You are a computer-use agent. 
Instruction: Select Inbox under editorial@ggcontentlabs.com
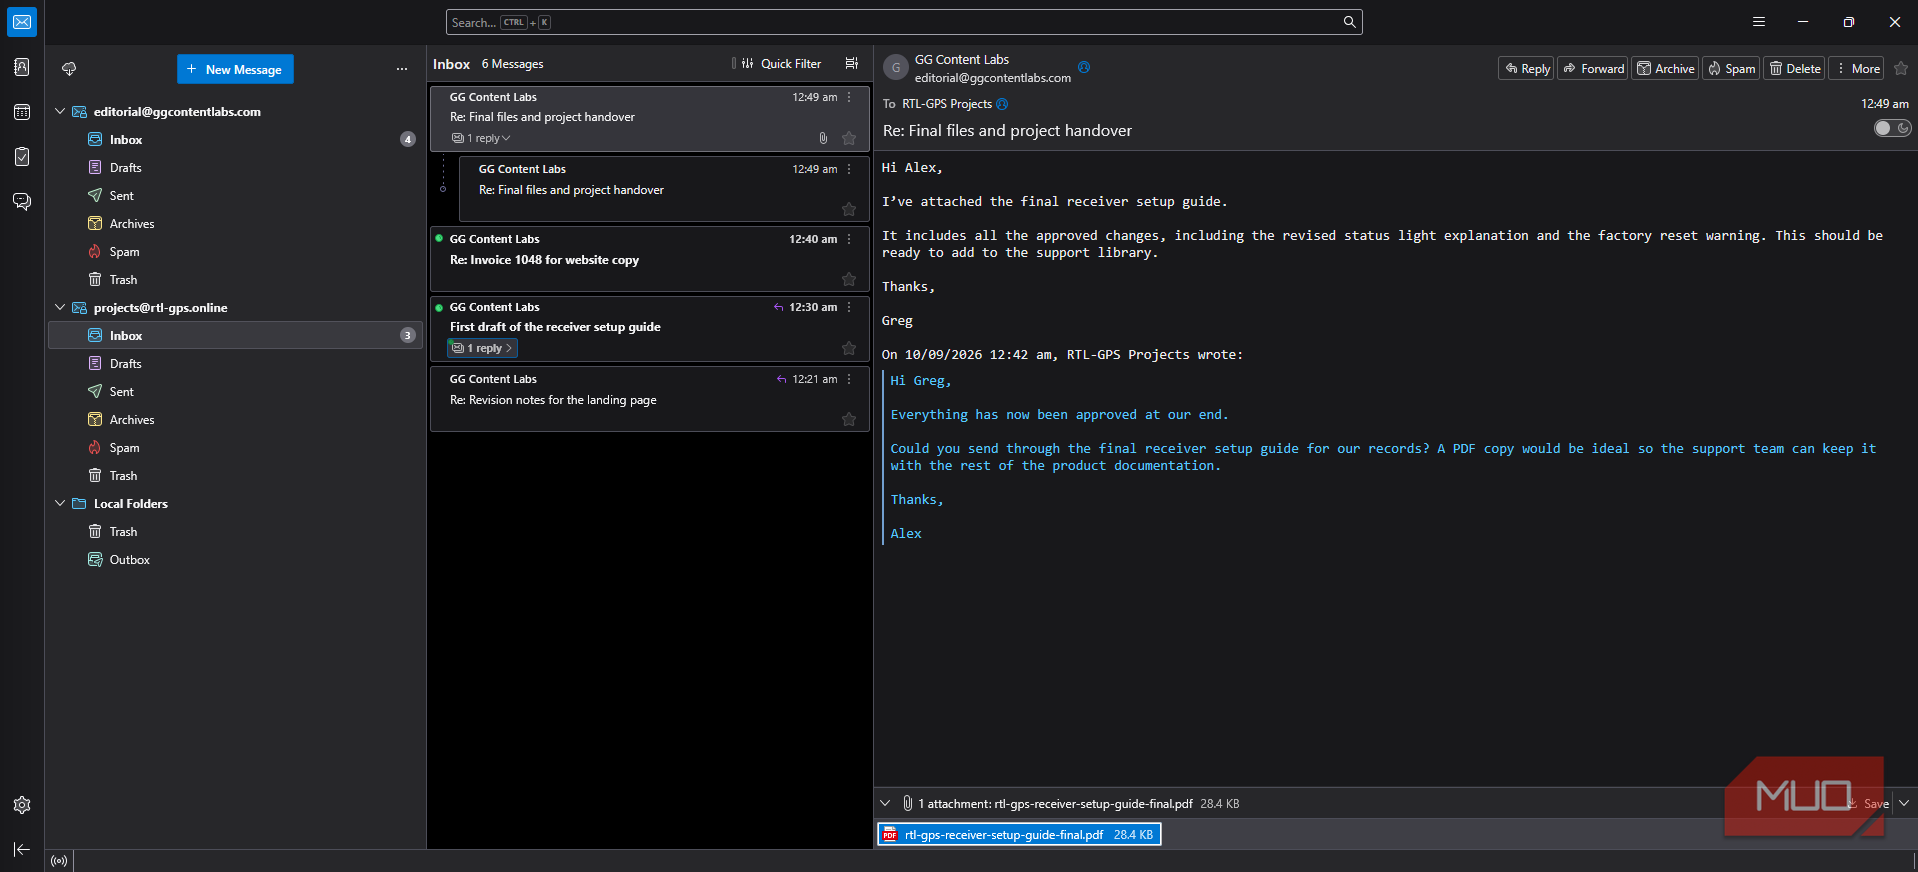[x=234, y=140]
